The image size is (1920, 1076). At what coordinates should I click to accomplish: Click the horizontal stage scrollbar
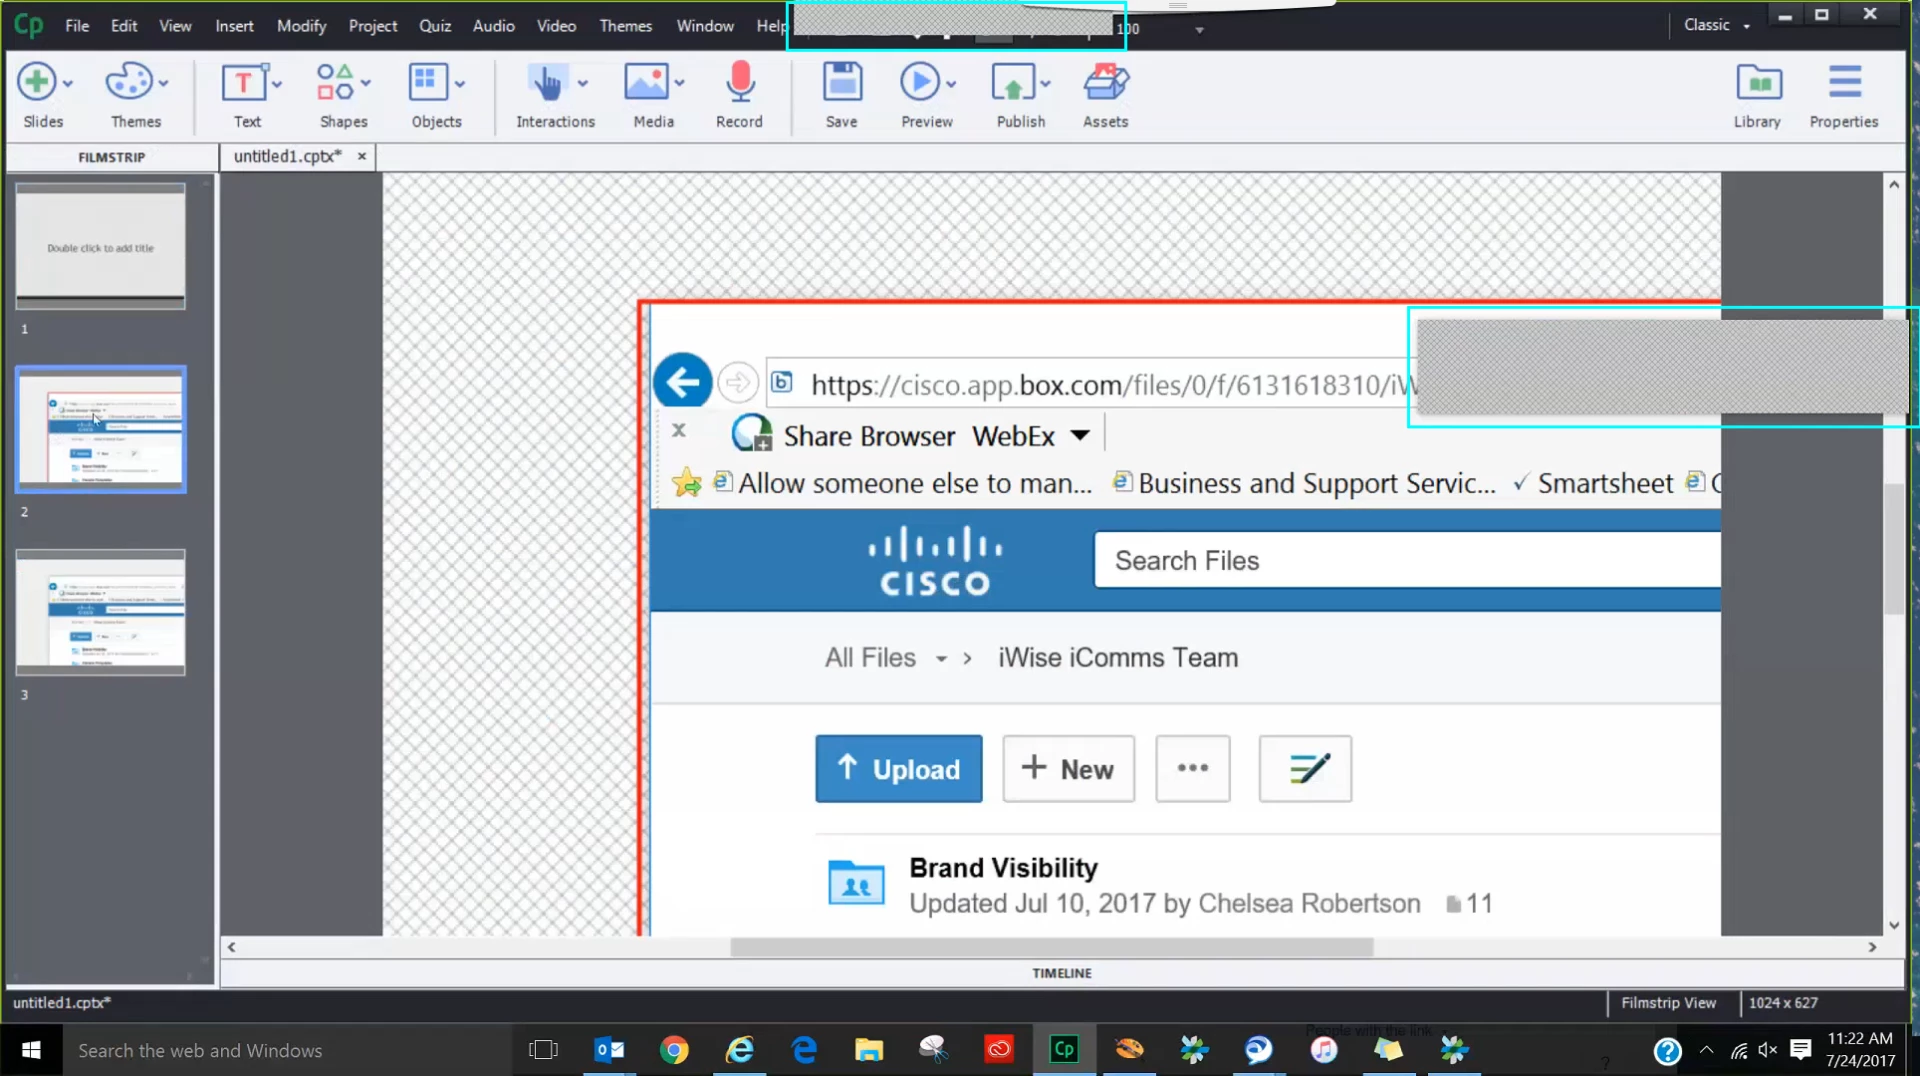tap(1051, 947)
